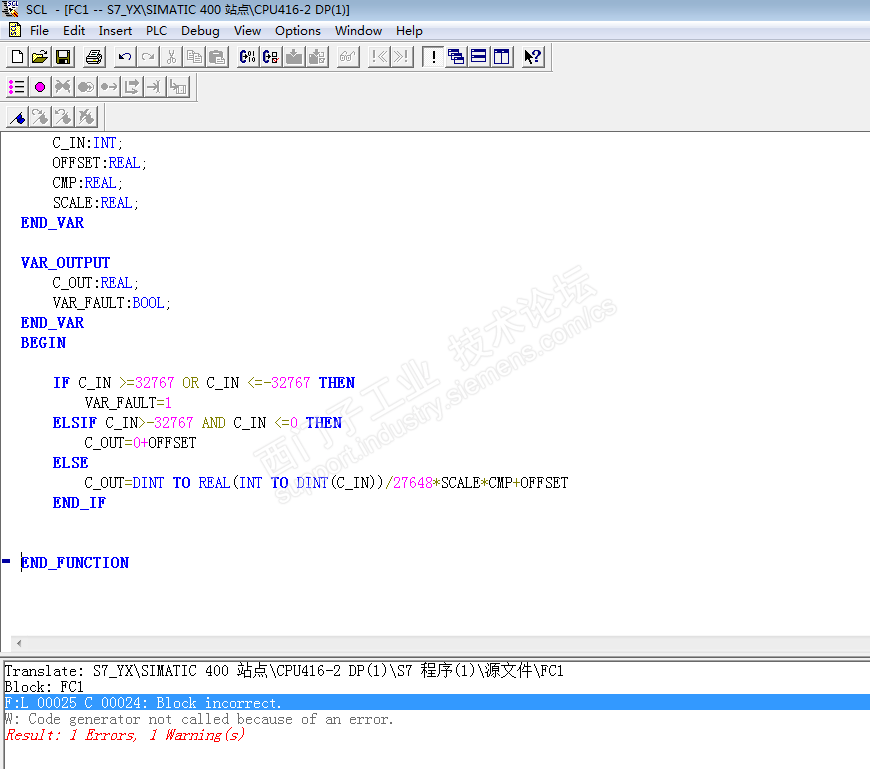This screenshot has width=870, height=769.
Task: Click the Result errors and warnings line
Action: coord(125,735)
